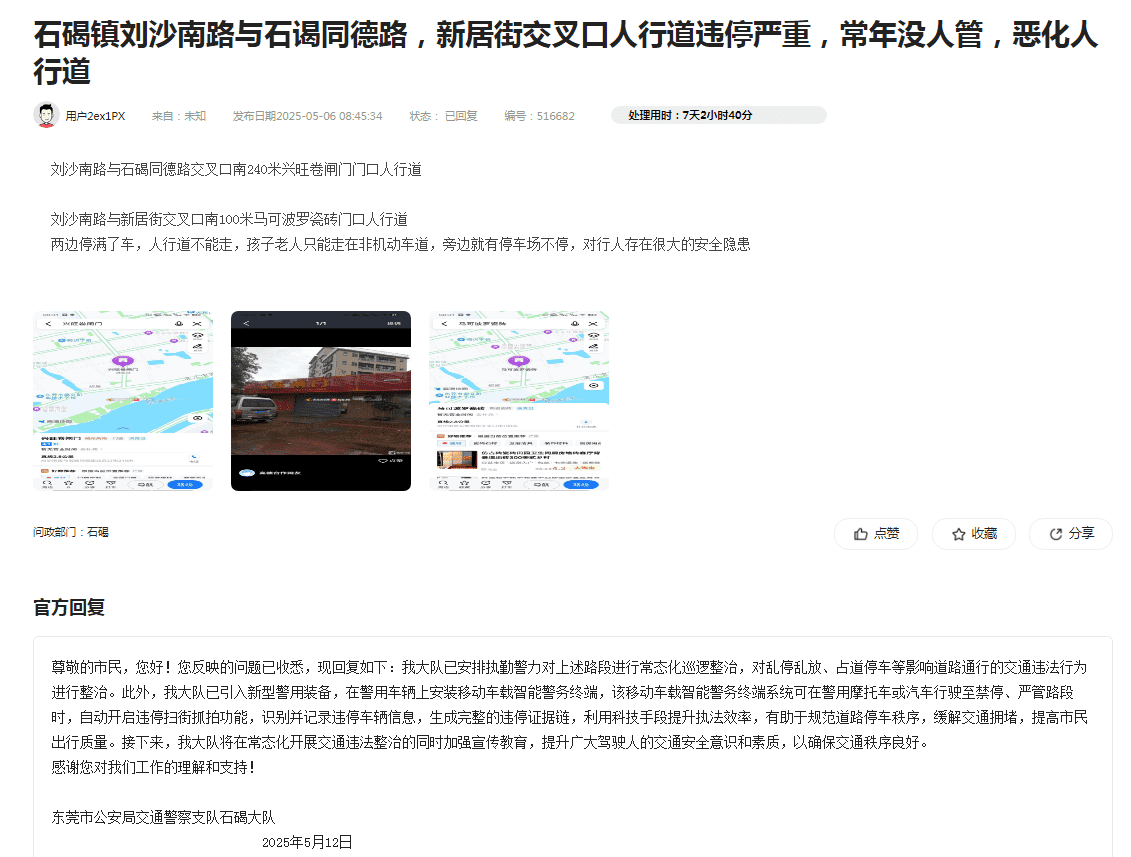Click the 官方回复 section heading
Screen dimensions: 1131x857
click(x=69, y=608)
